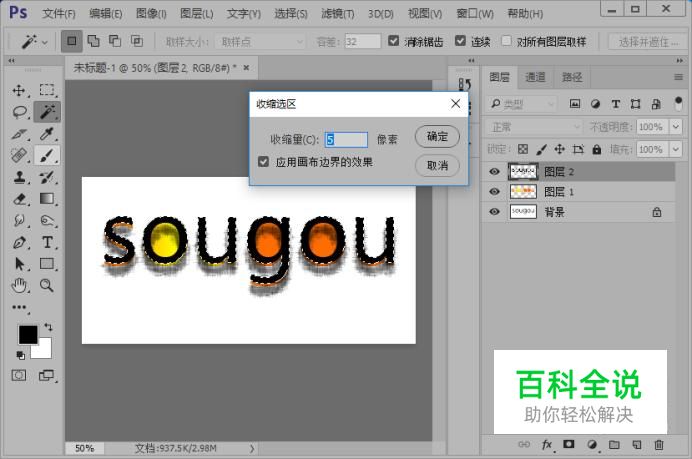Select the Clone Stamp tool
Image resolution: width=692 pixels, height=459 pixels.
click(x=19, y=177)
